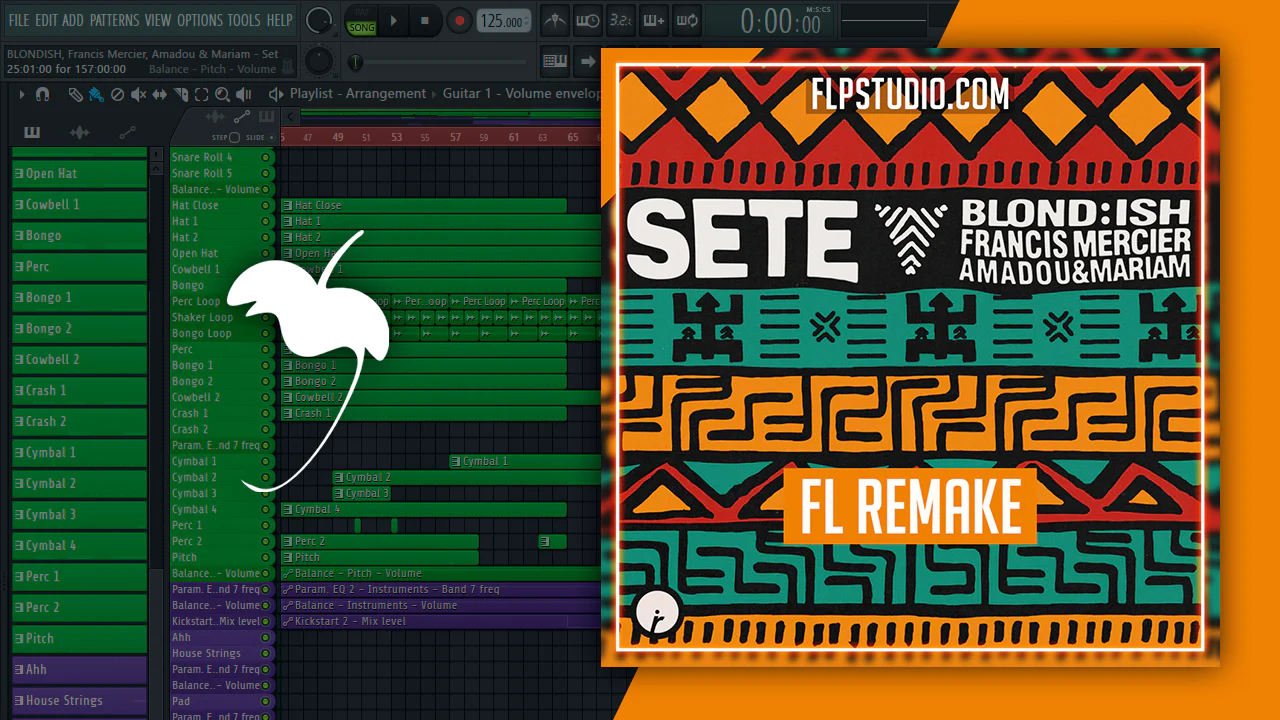Viewport: 1280px width, 720px height.
Task: Mute the Hat Close track
Action: point(265,205)
